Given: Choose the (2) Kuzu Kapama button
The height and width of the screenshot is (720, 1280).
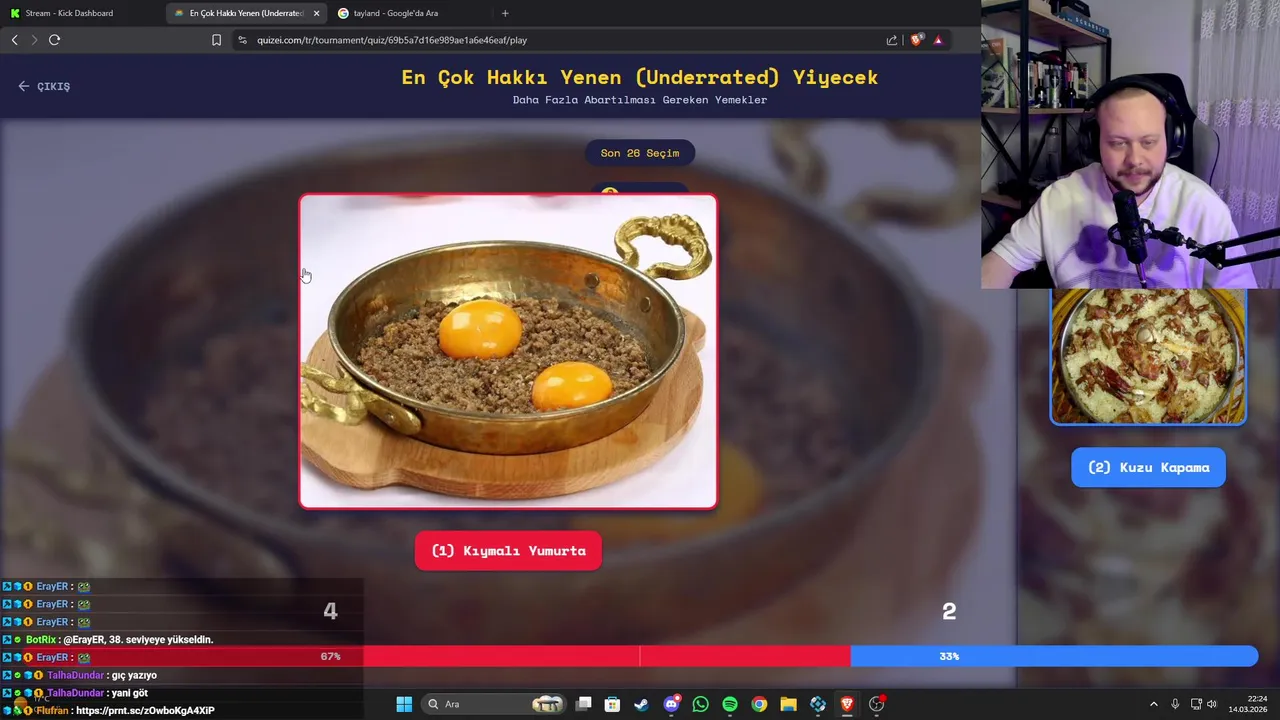Looking at the screenshot, I should (1148, 467).
